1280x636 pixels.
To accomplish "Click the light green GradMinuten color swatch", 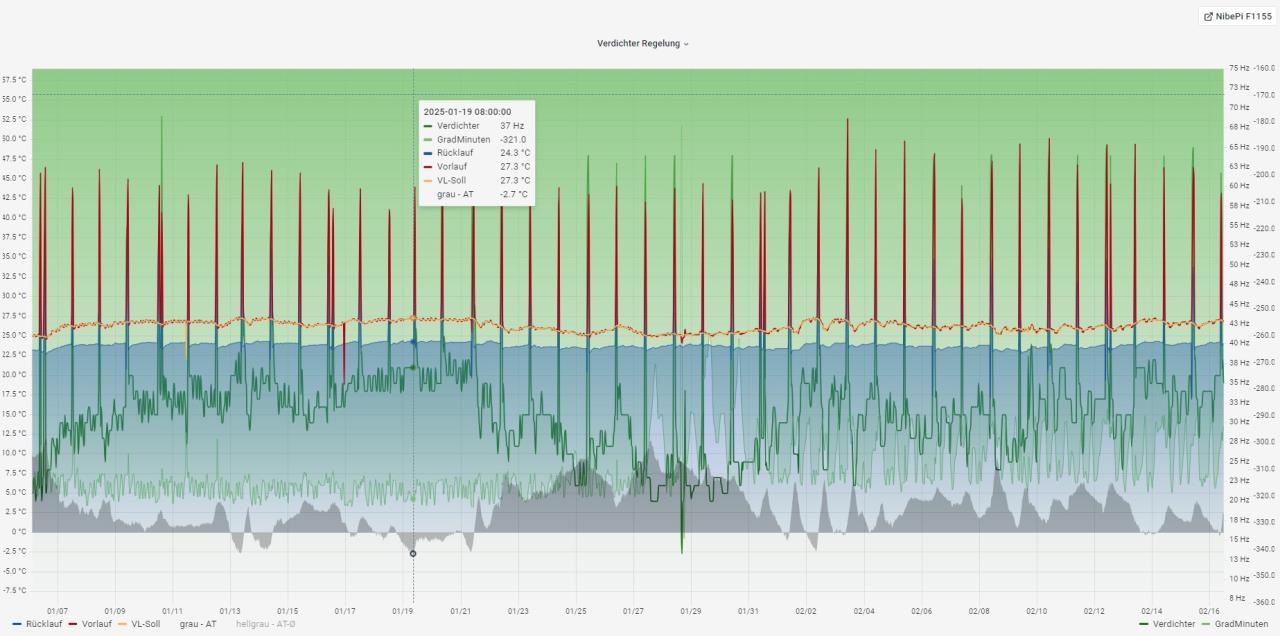I will click(x=1206, y=624).
